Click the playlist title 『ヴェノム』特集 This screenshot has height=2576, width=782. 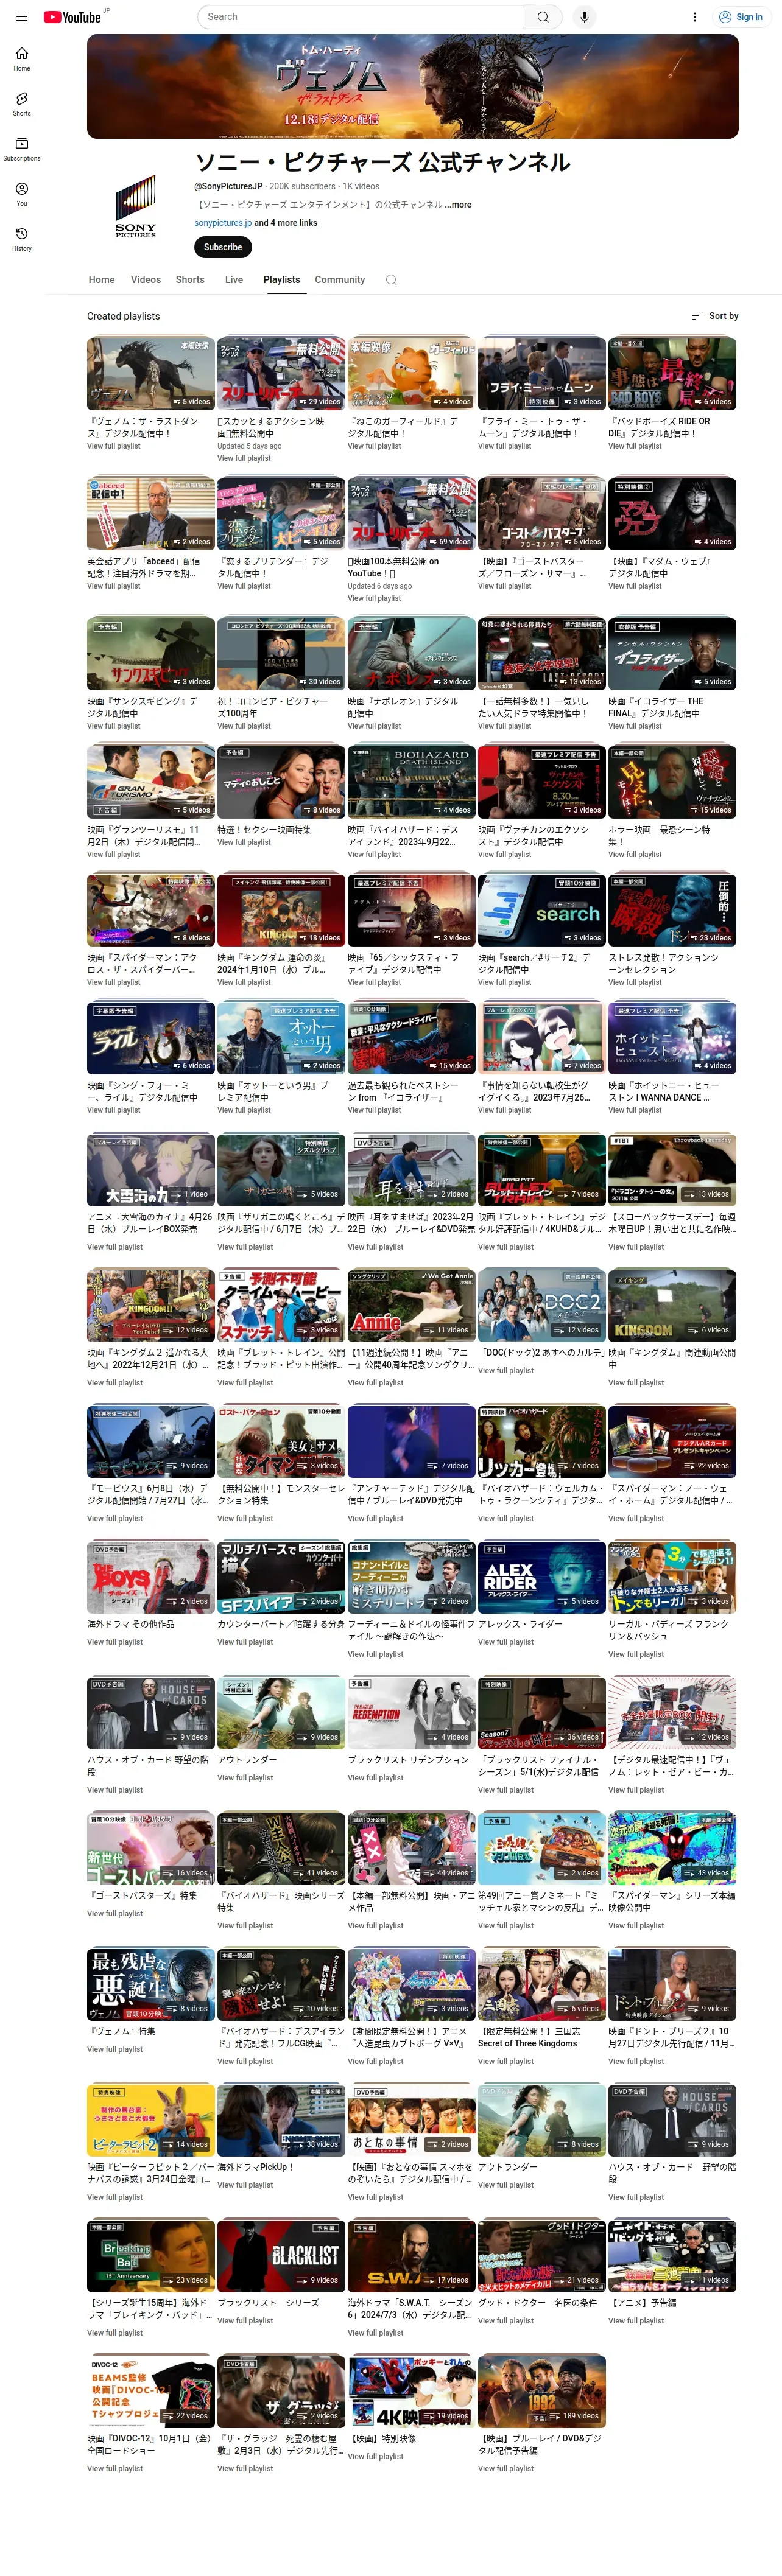pos(122,2031)
